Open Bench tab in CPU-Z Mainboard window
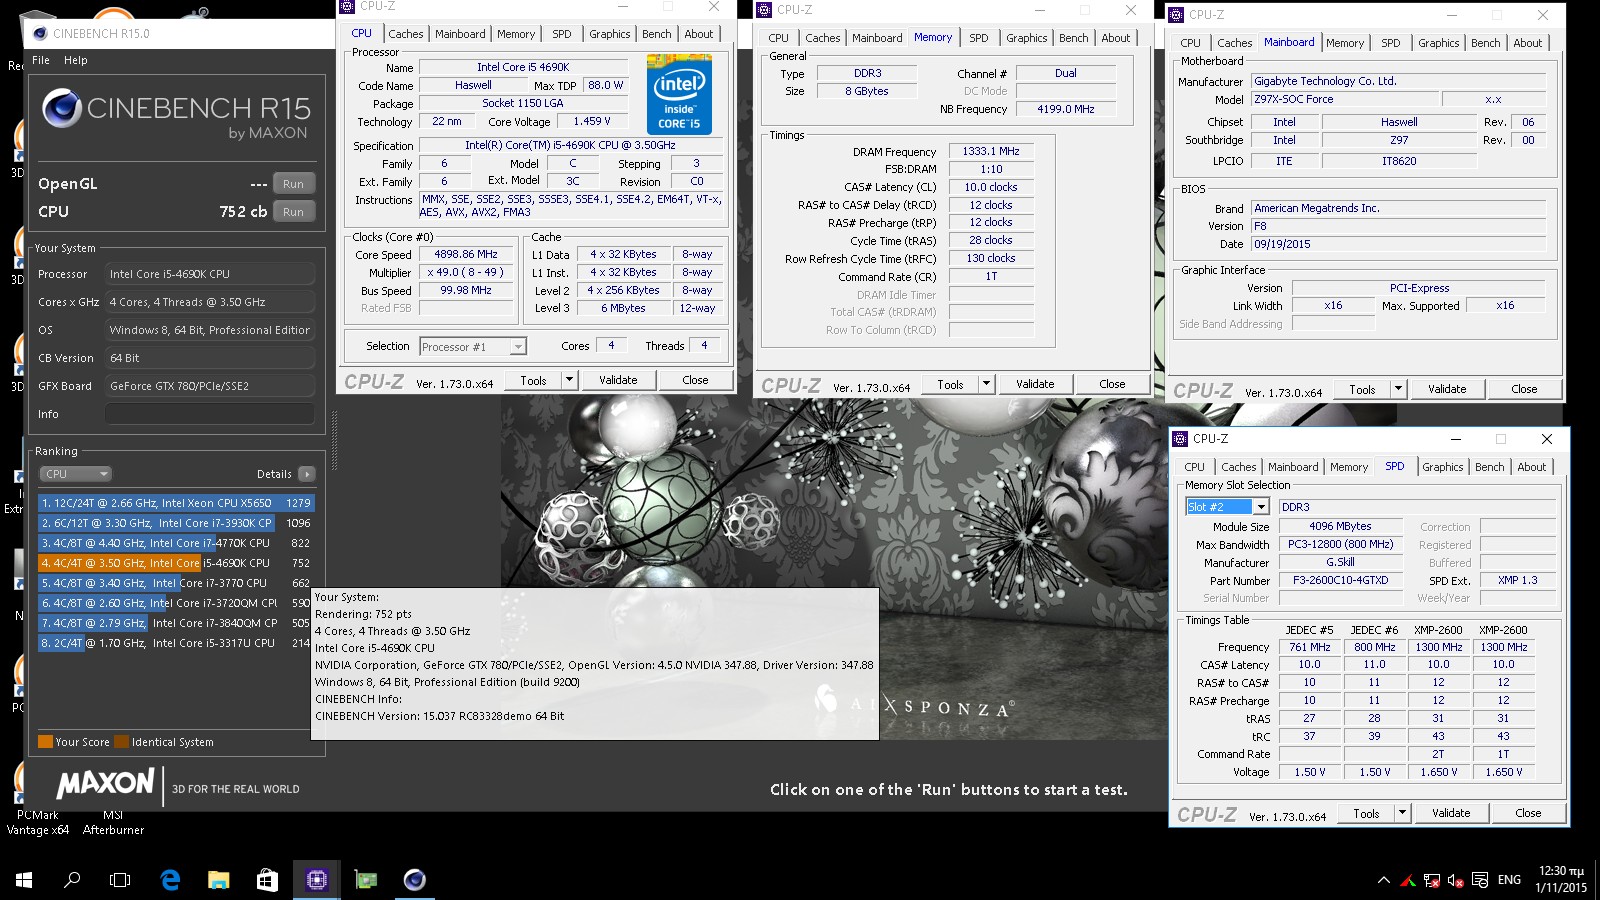 [x=1486, y=43]
